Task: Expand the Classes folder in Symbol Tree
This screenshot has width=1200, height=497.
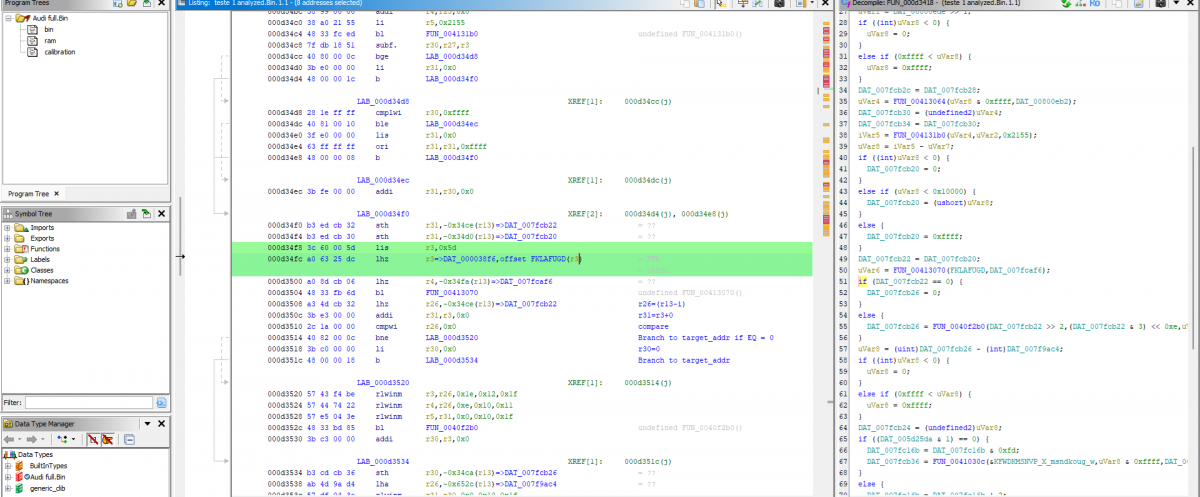Action: 8,270
